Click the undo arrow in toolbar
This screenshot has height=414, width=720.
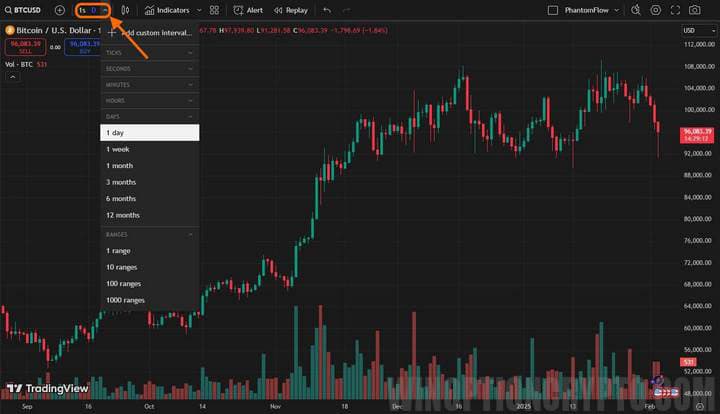327,10
